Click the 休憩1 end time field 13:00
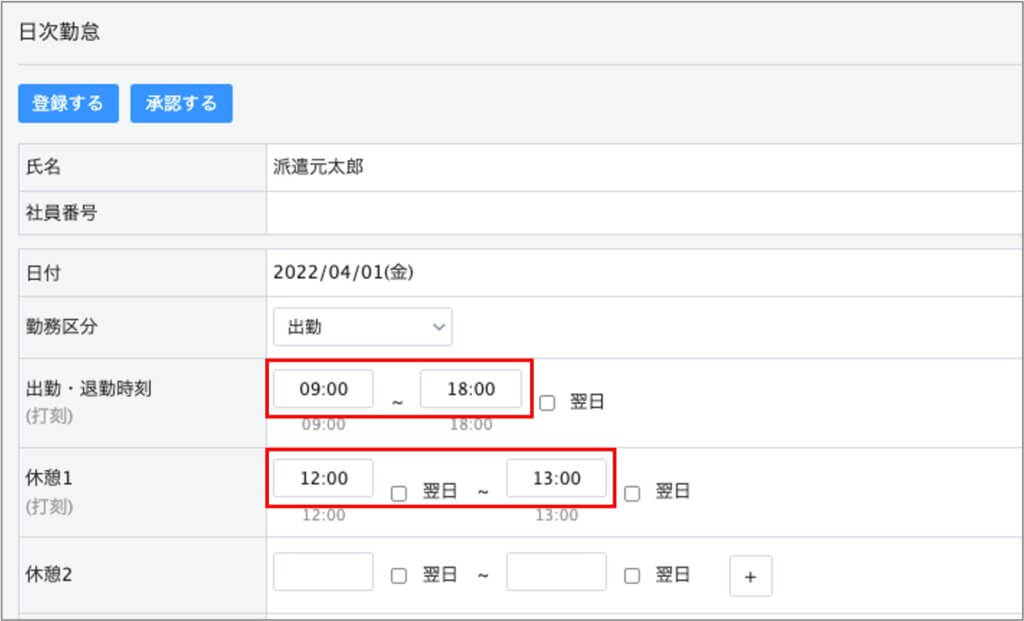The height and width of the screenshot is (621, 1024). [x=556, y=478]
